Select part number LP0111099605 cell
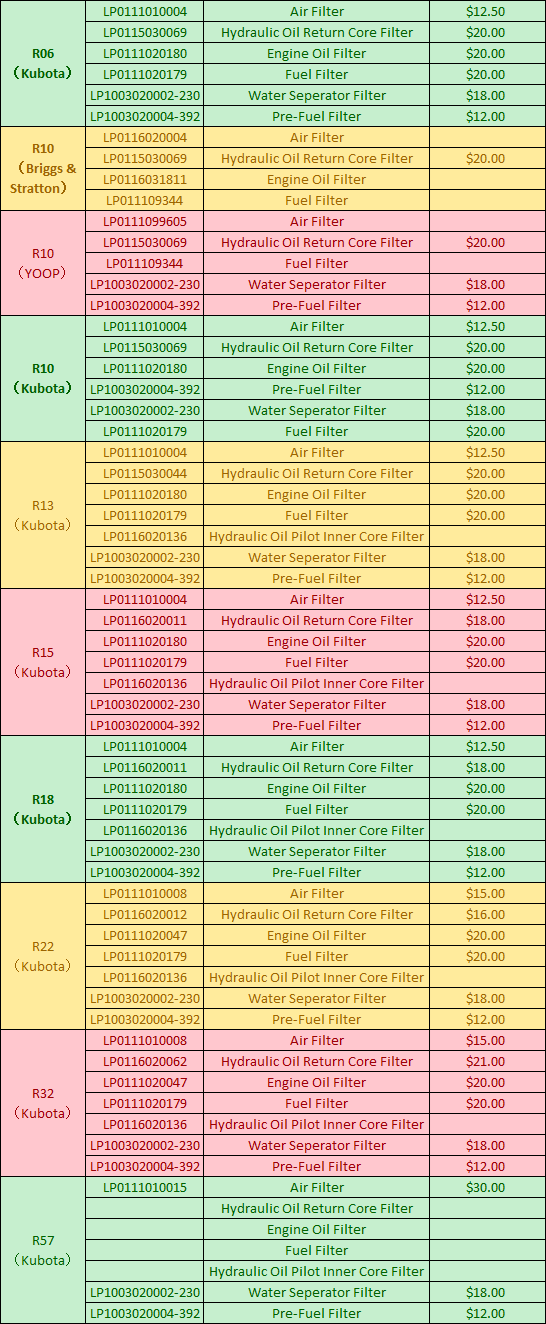Screen dimensions: 546x1324 144,222
